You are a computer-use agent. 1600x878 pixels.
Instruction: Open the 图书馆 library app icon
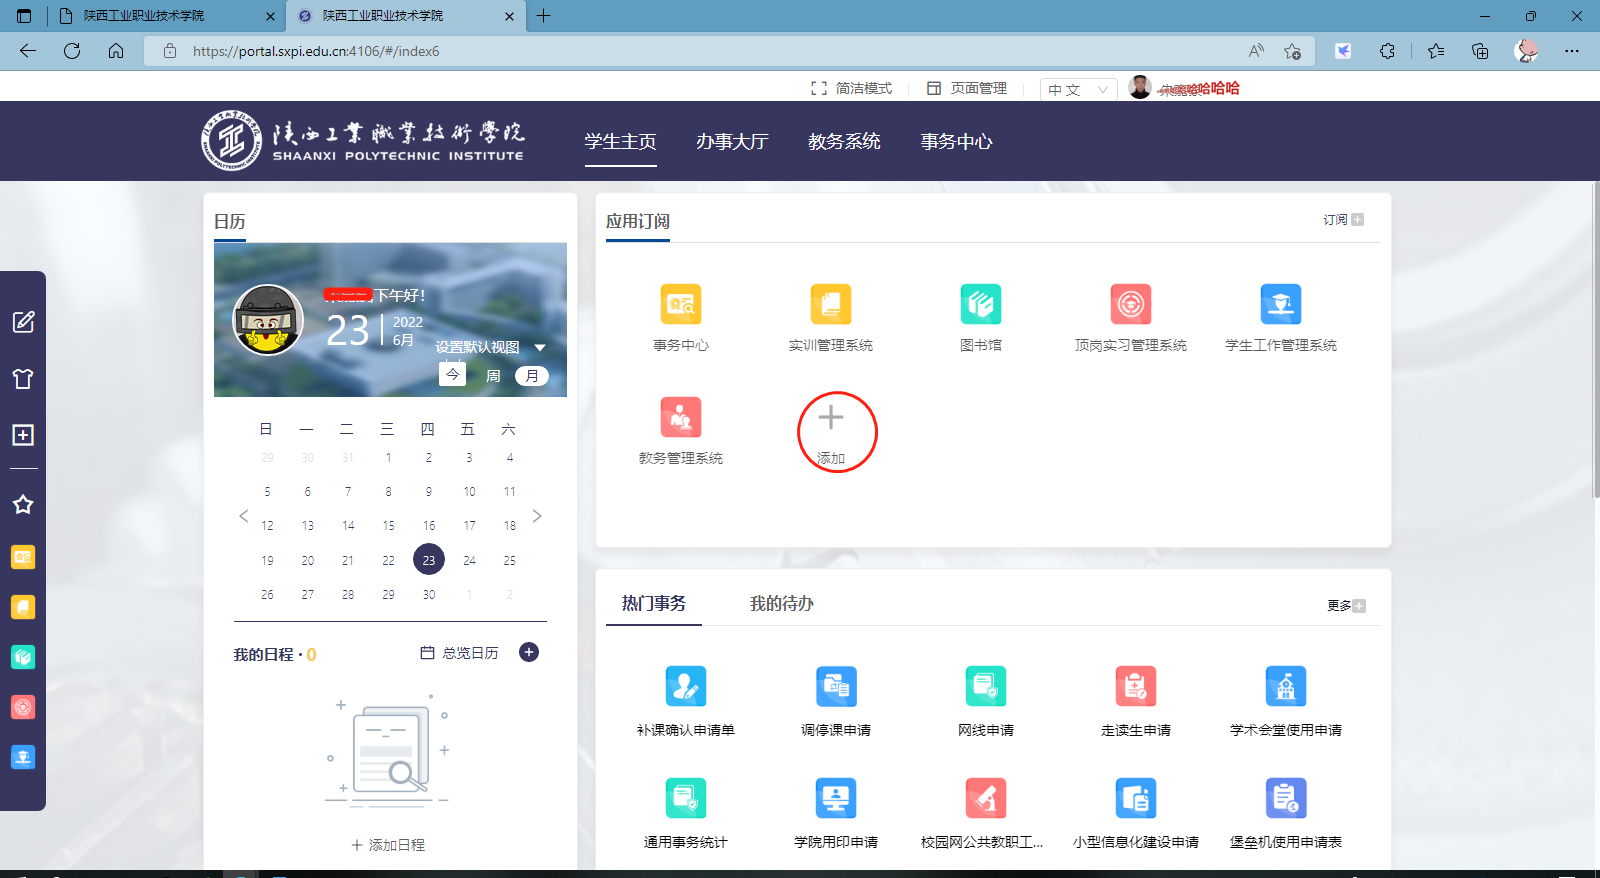click(x=980, y=305)
